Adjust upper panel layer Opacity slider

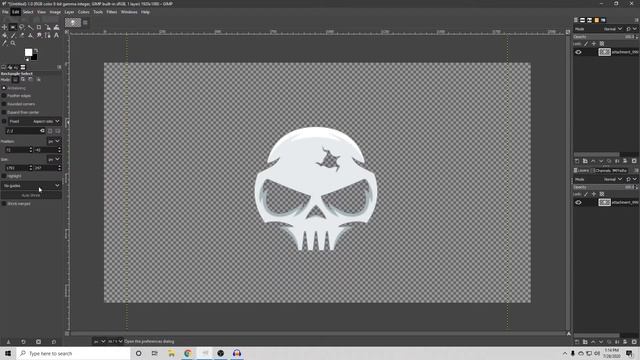[605, 37]
